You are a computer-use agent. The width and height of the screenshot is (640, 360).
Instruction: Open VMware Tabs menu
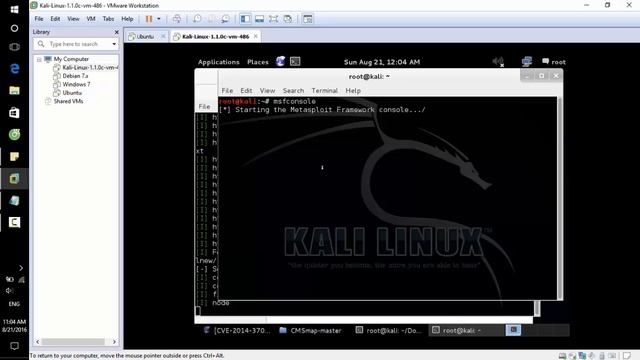coord(108,19)
